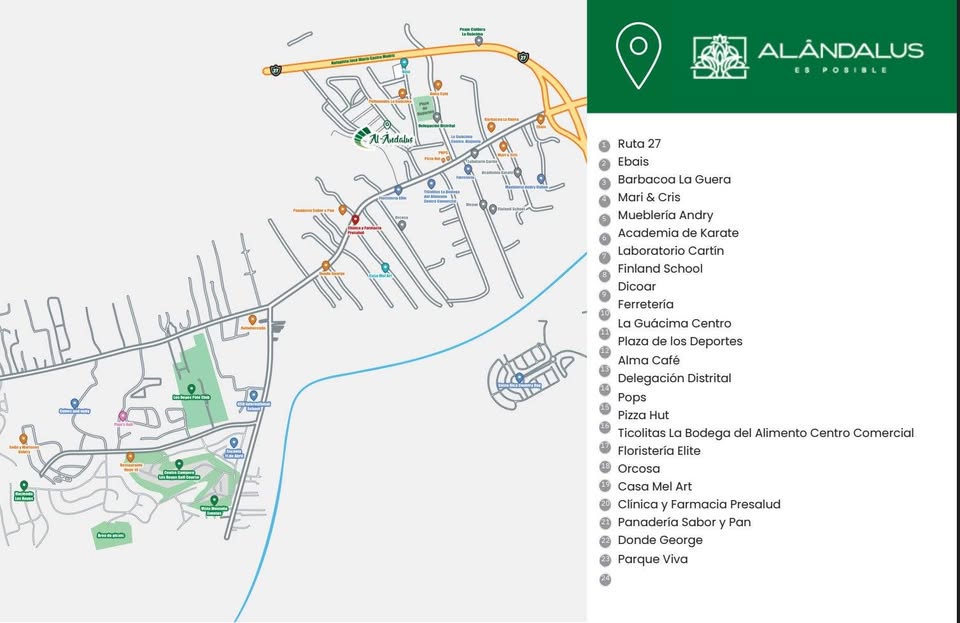Select 'Ferretería' in the legend list
Screen dimensions: 960x623
point(645,304)
